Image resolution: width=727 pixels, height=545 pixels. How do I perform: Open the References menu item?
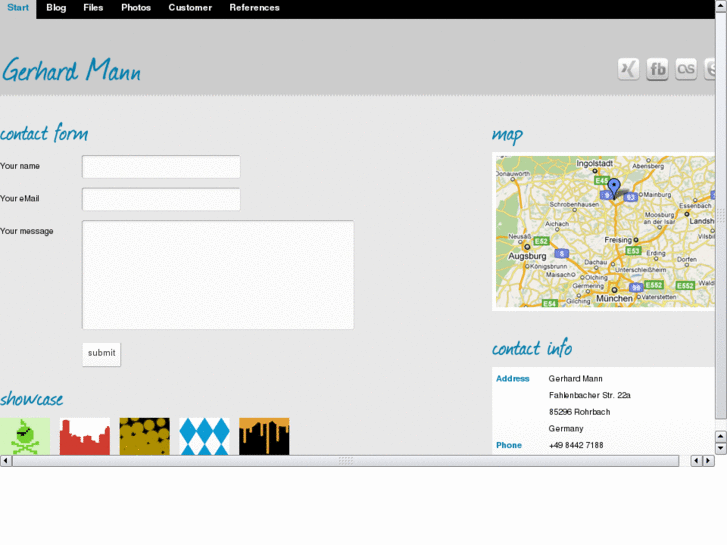coord(255,8)
